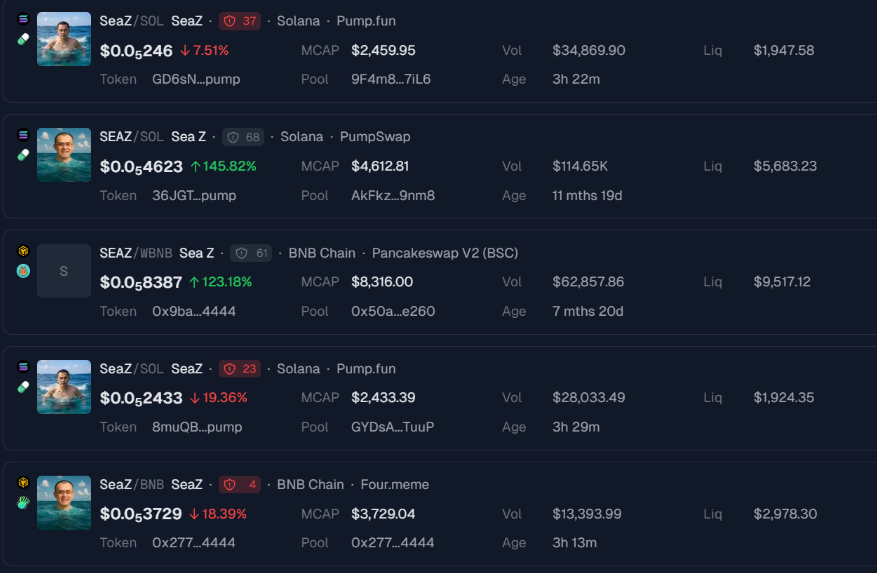Image resolution: width=877 pixels, height=573 pixels.
Task: Copy pool address AkFkz...9nm8
Action: pyautogui.click(x=393, y=195)
